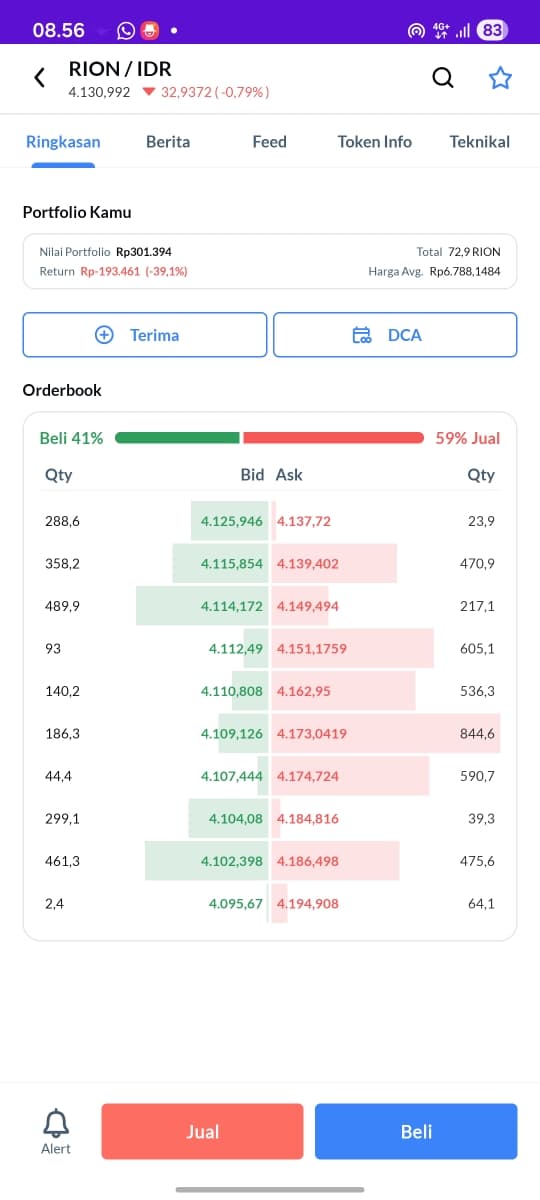Image resolution: width=540 pixels, height=1200 pixels.
Task: Tap the Portfolio Kamu heading
Action: (77, 212)
